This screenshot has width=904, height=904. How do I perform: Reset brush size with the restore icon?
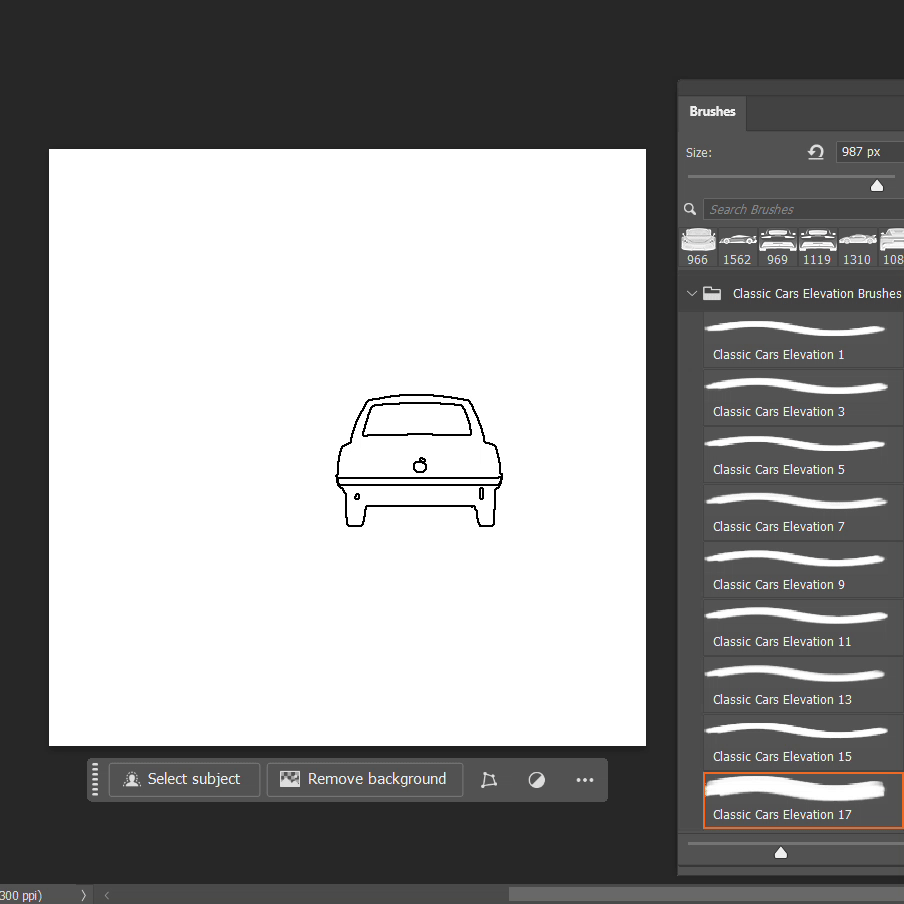(x=816, y=152)
